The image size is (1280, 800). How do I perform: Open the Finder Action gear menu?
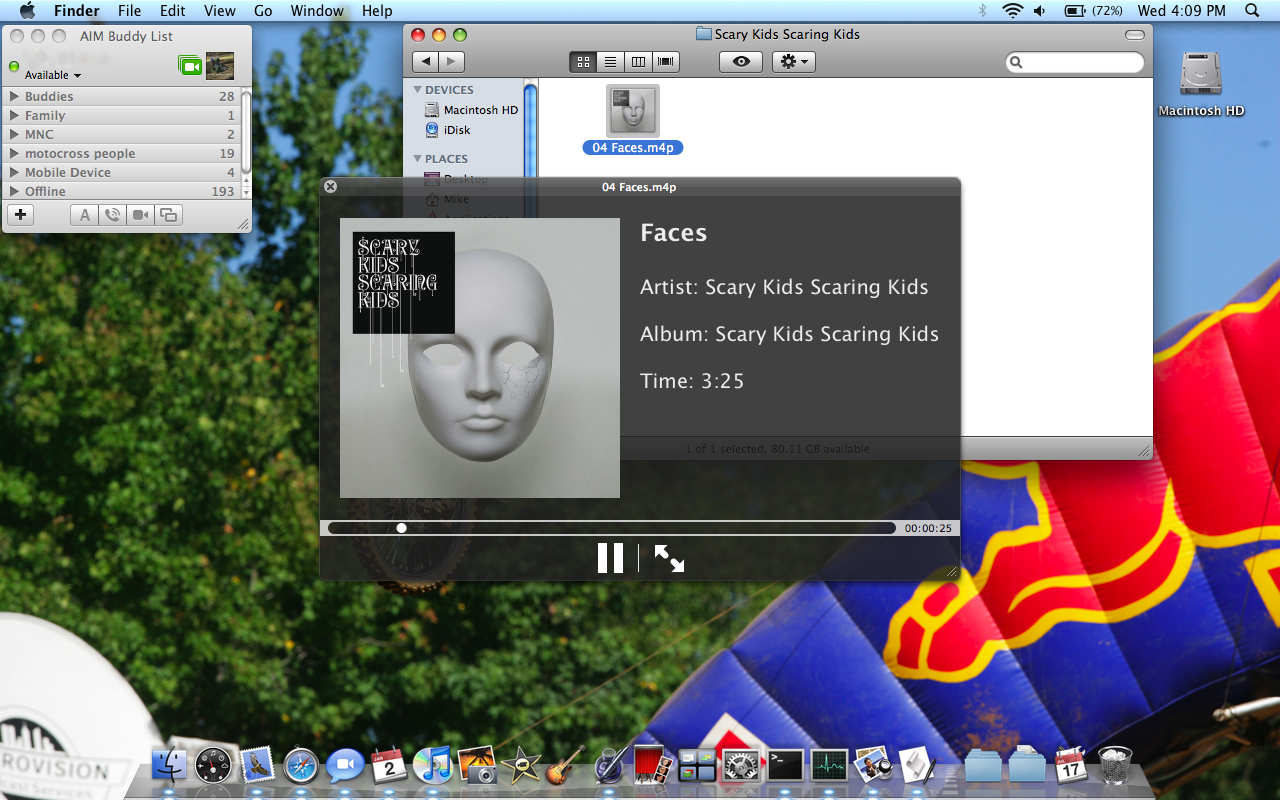point(794,62)
